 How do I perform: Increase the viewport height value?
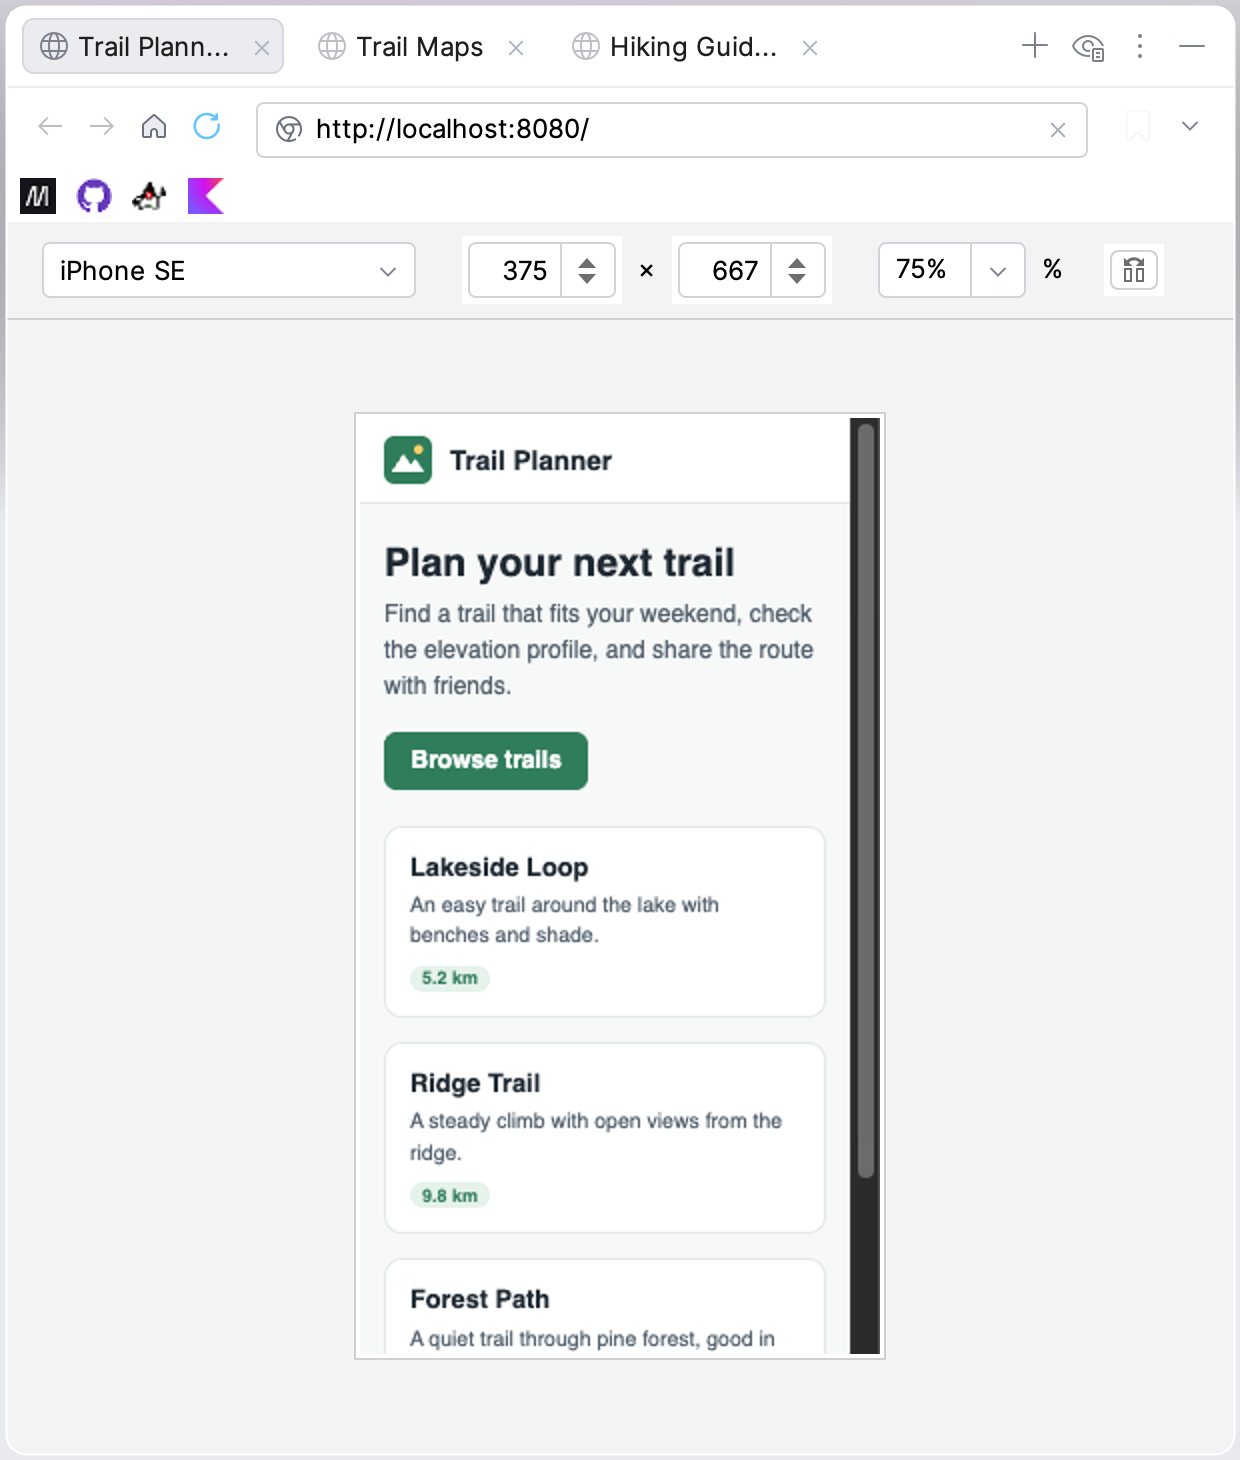click(x=797, y=262)
